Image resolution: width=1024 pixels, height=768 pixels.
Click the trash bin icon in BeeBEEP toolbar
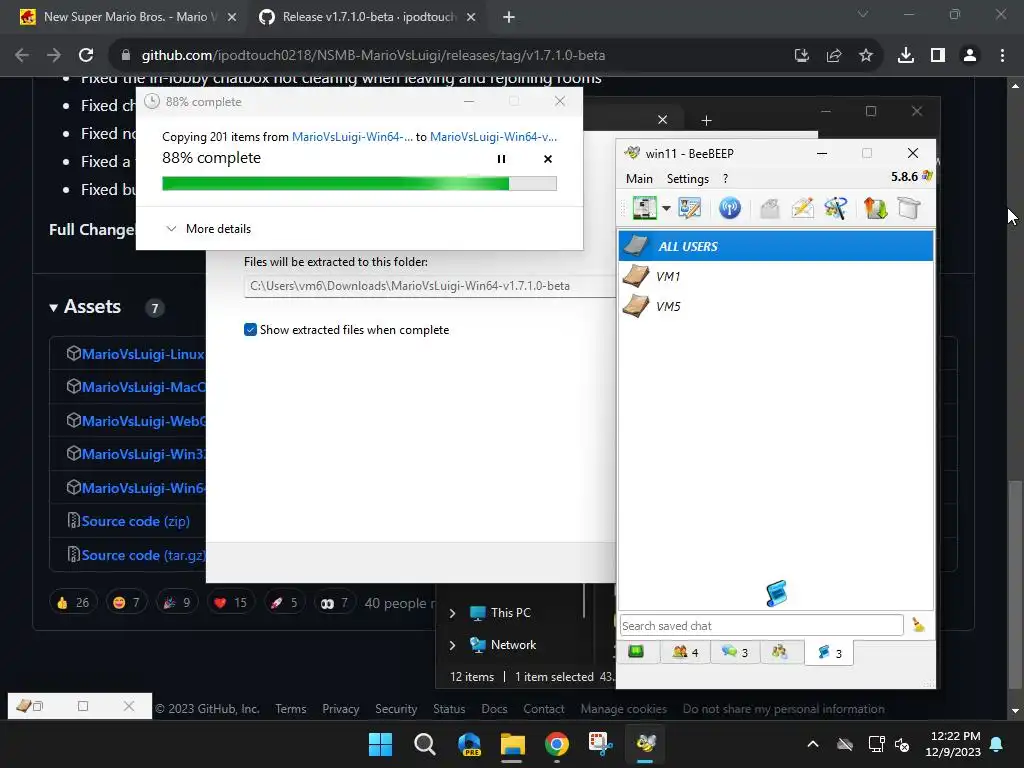(x=908, y=208)
